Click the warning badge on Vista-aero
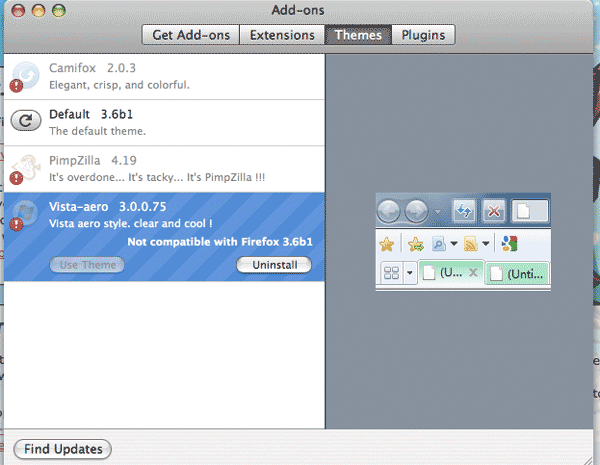600x465 pixels. pyautogui.click(x=16, y=224)
